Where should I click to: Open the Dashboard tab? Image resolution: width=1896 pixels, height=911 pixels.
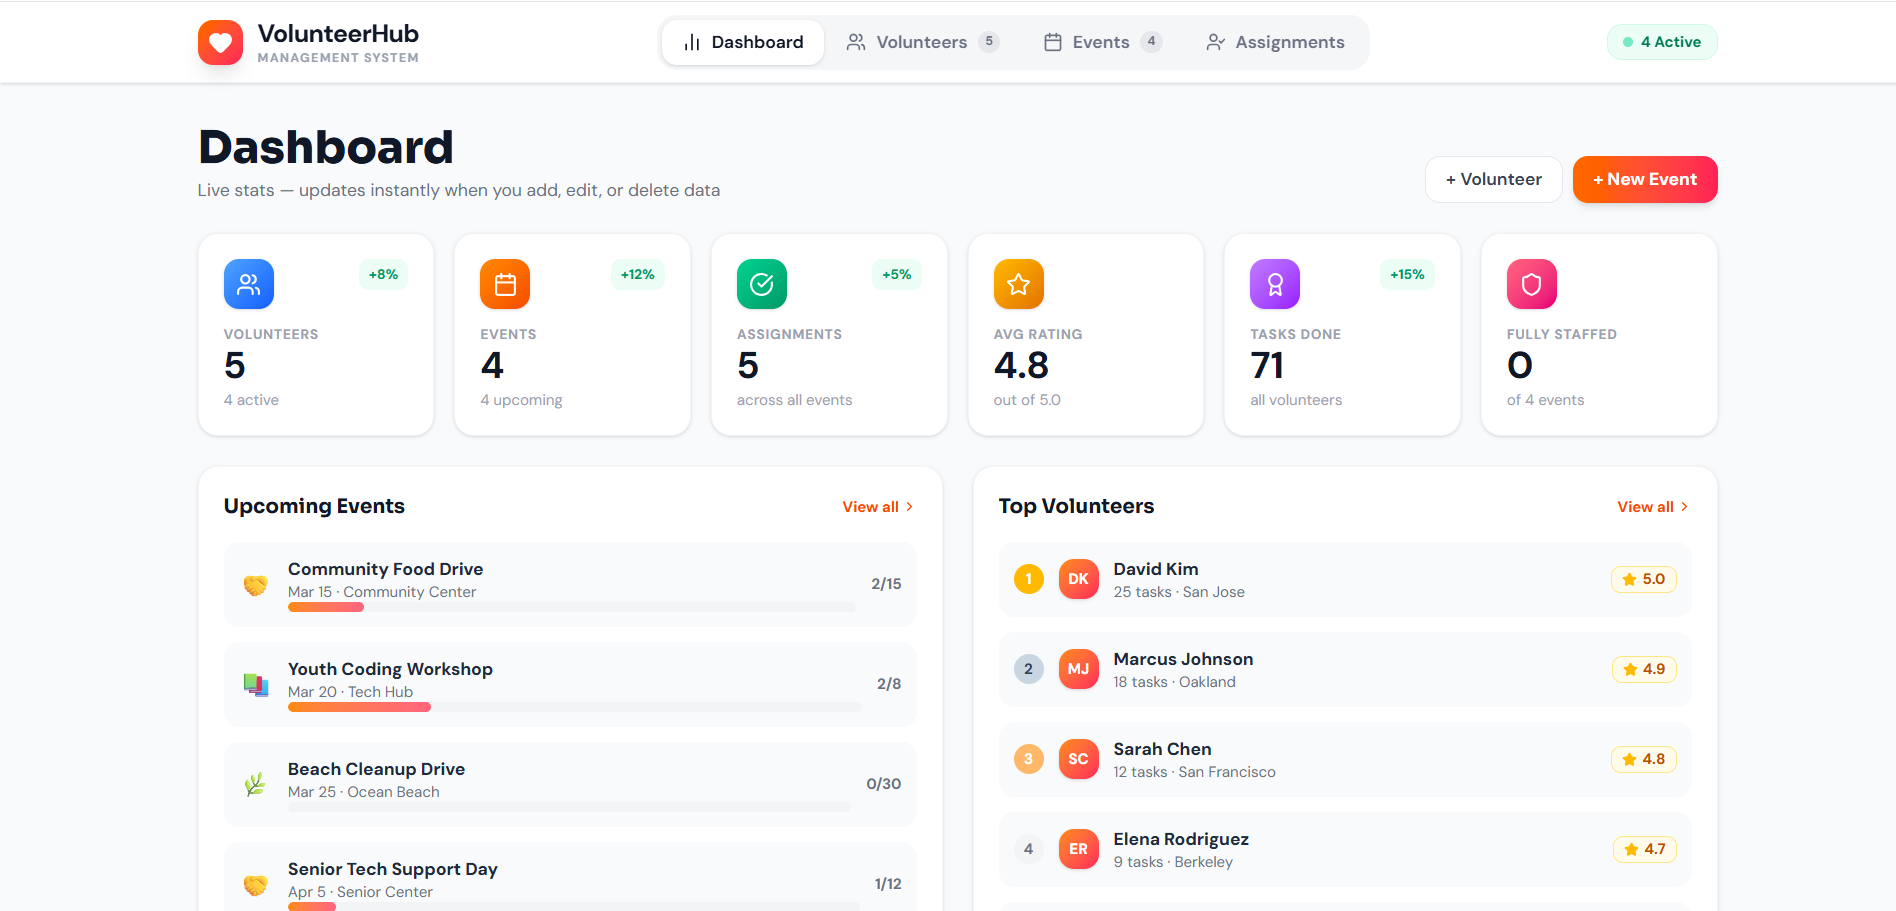(743, 42)
